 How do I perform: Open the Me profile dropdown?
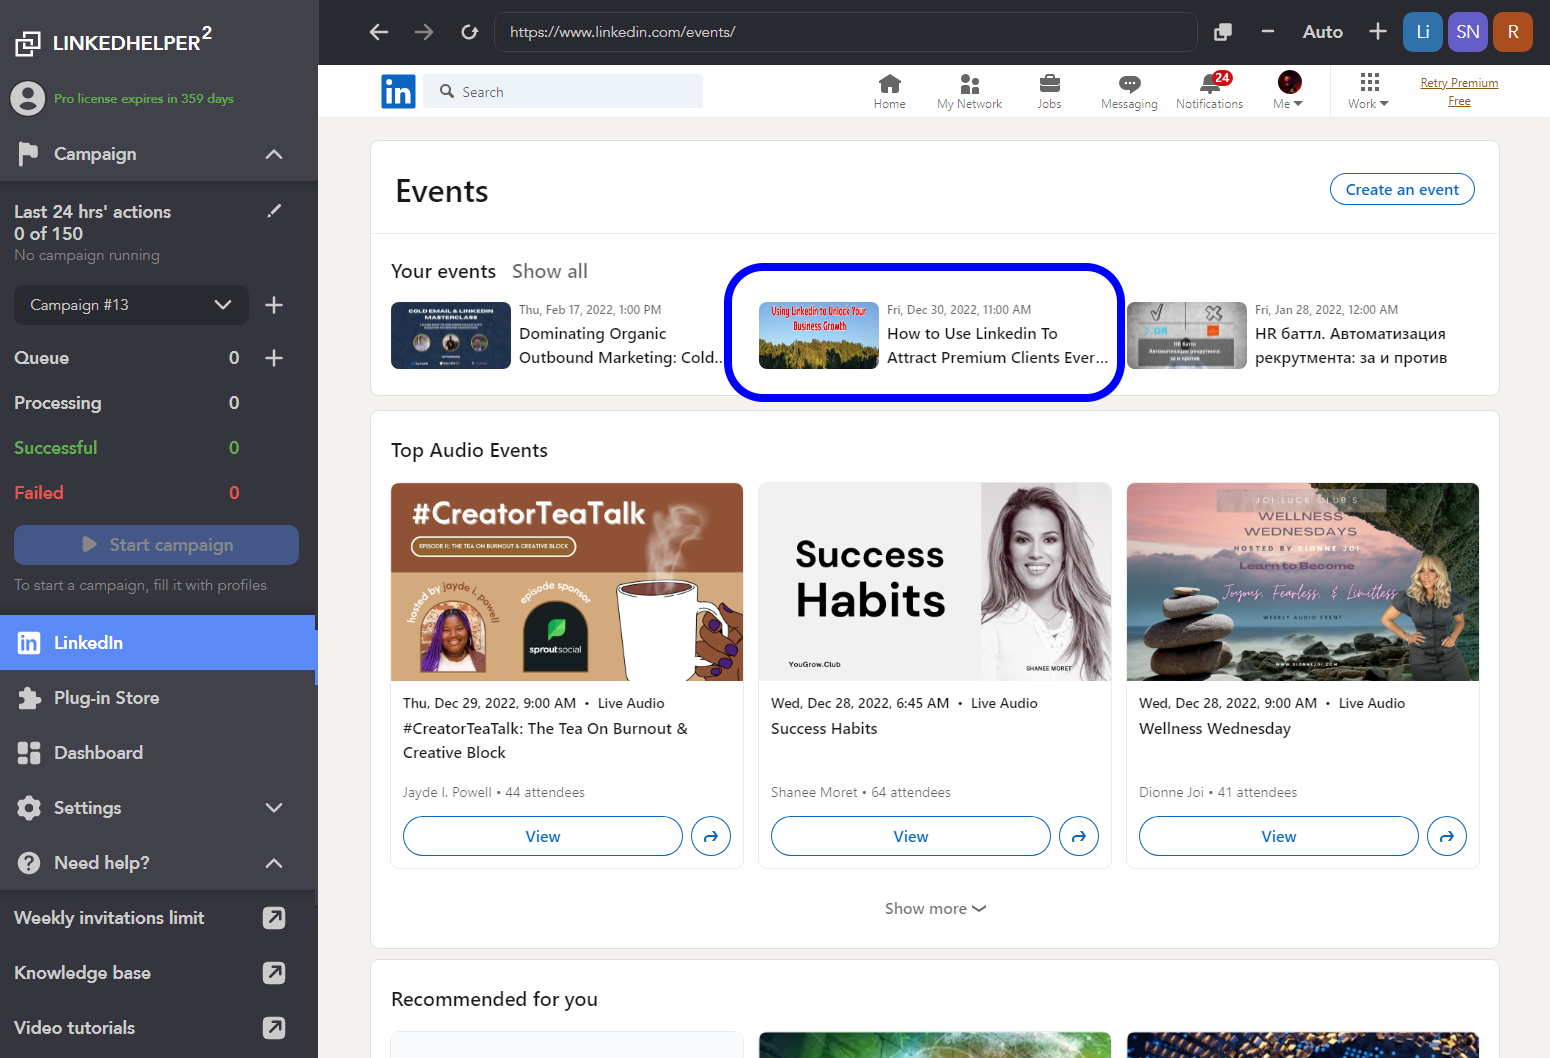point(1289,92)
